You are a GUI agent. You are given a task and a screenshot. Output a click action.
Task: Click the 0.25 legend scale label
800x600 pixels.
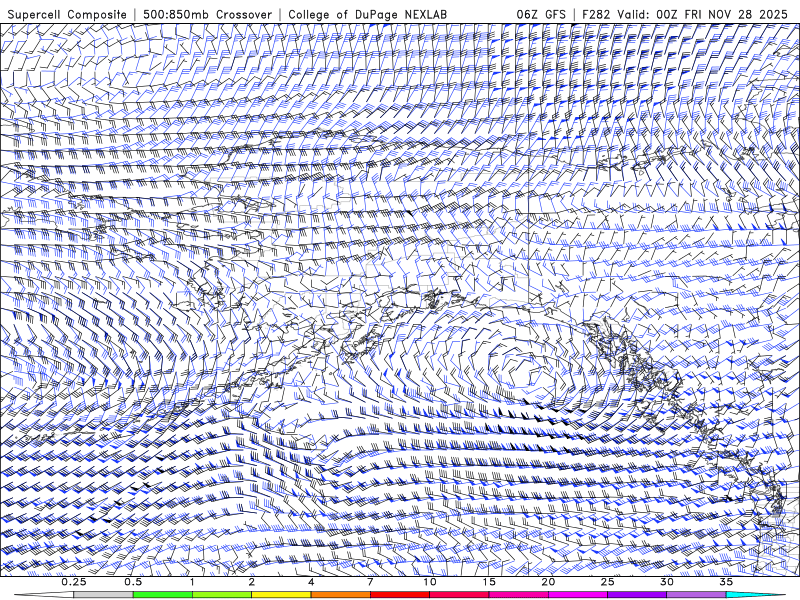74,582
